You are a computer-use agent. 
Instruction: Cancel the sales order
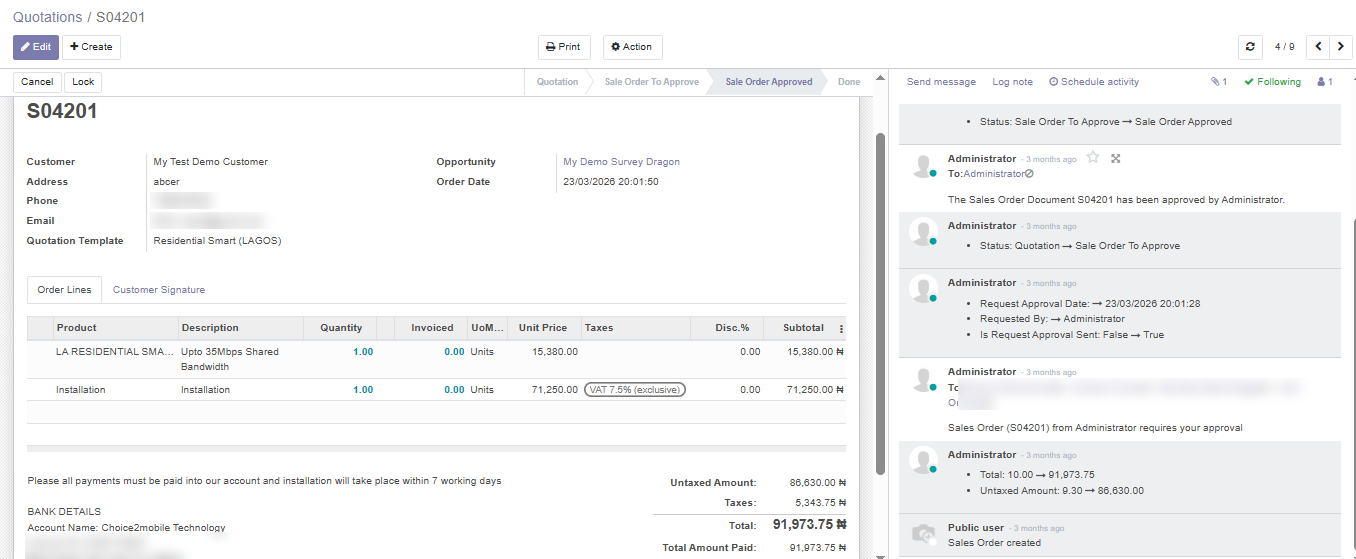(37, 82)
